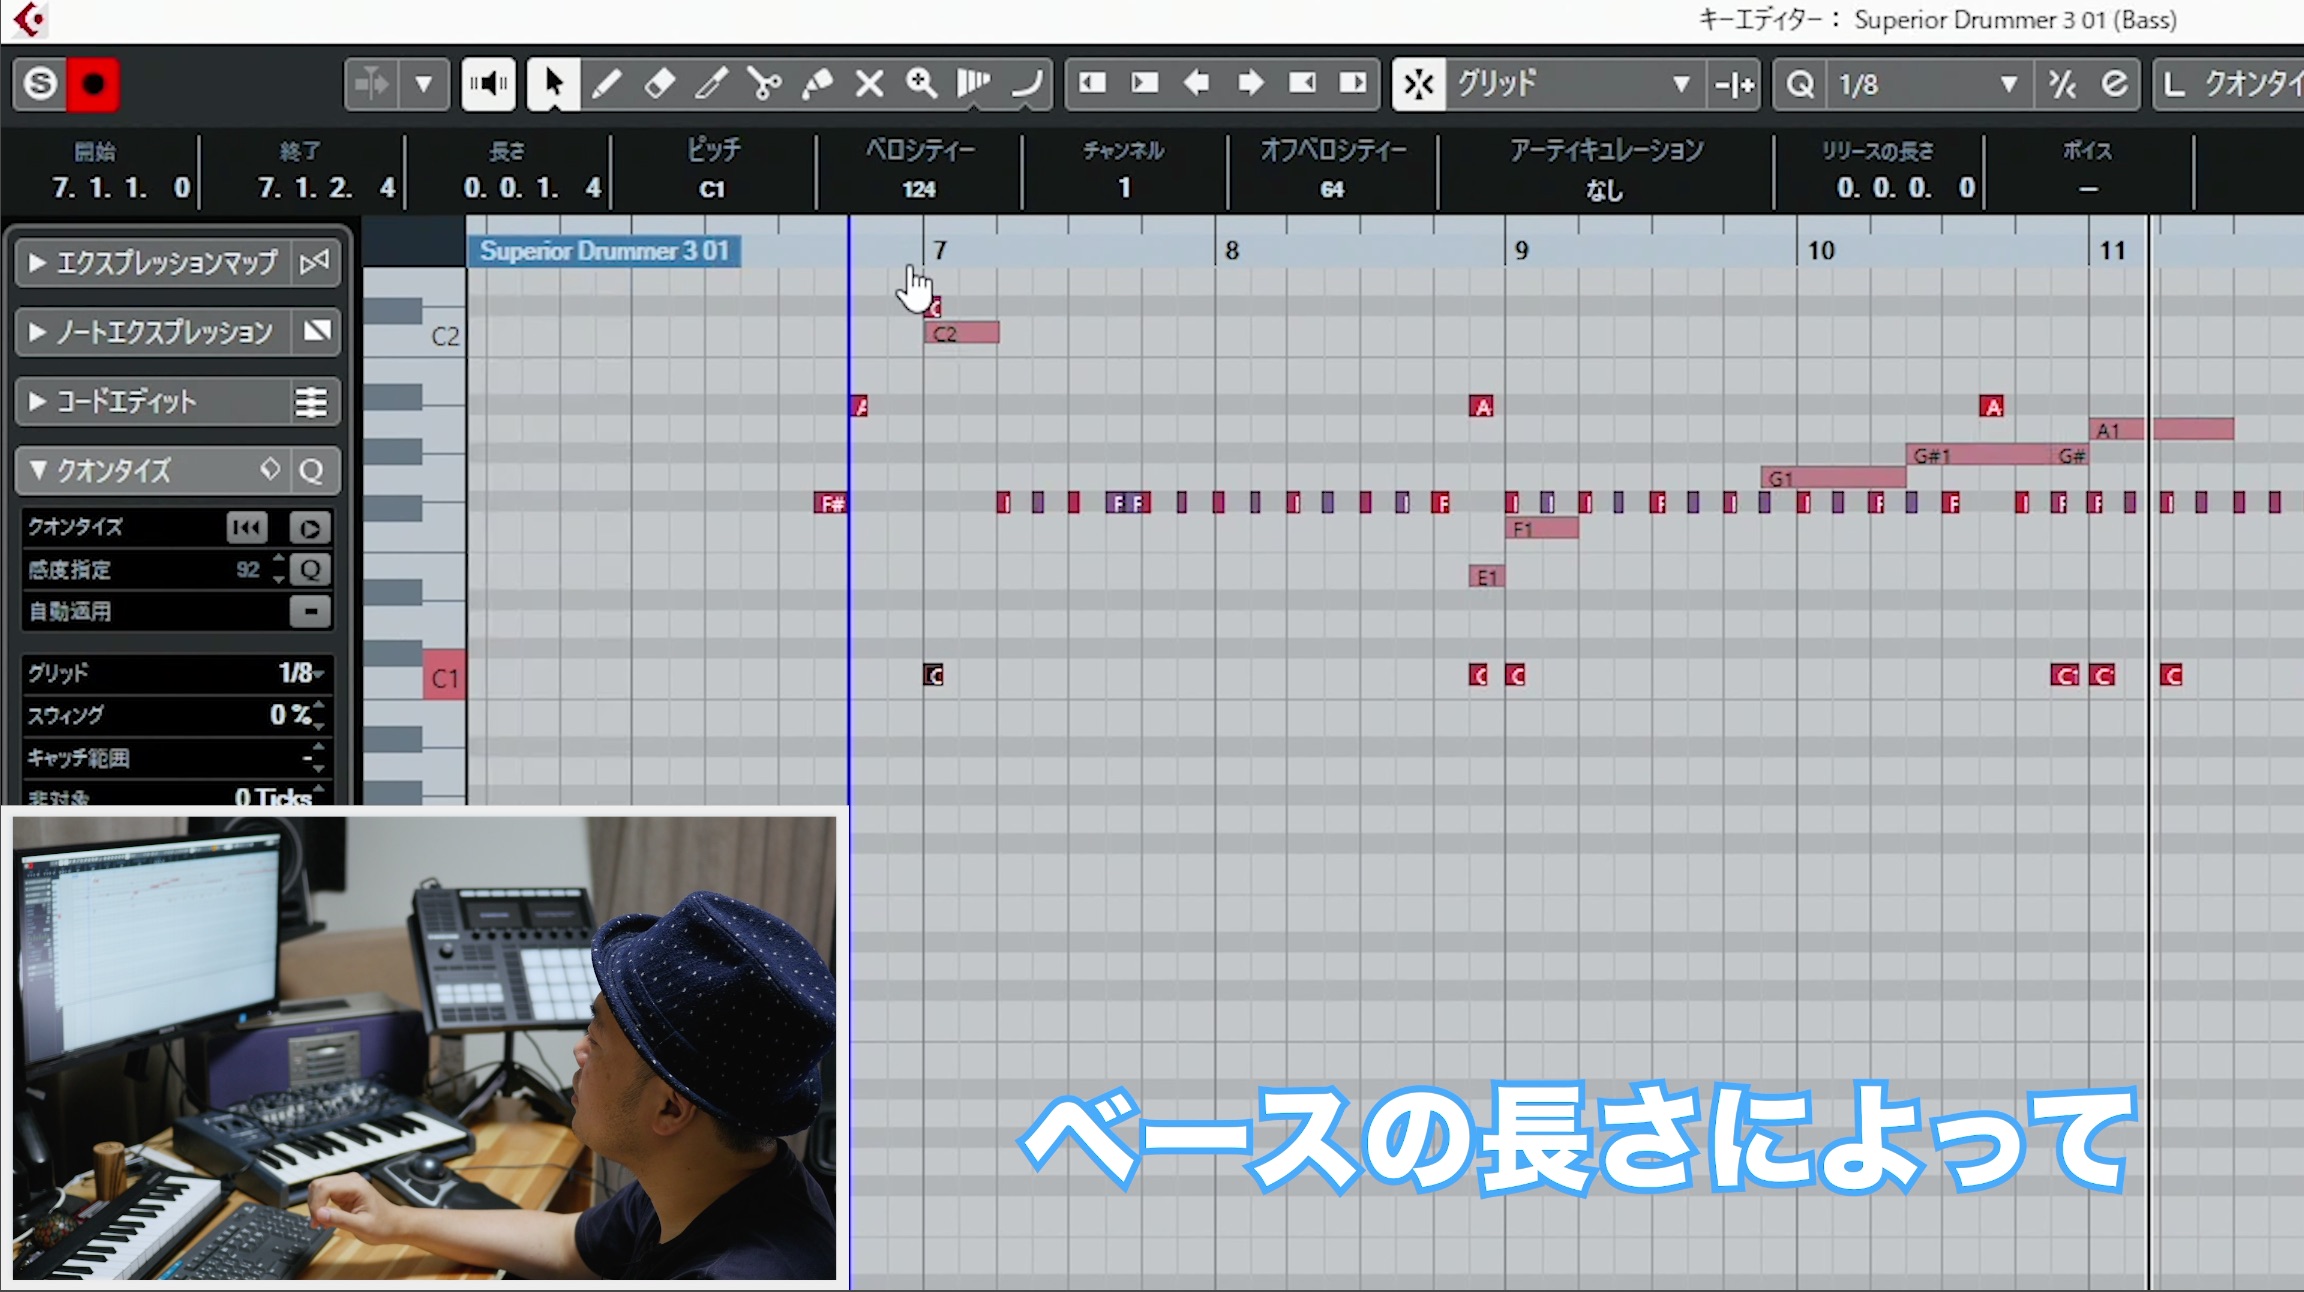Edit the オフベロシティー value 64
The image size is (2304, 1292).
[x=1332, y=189]
